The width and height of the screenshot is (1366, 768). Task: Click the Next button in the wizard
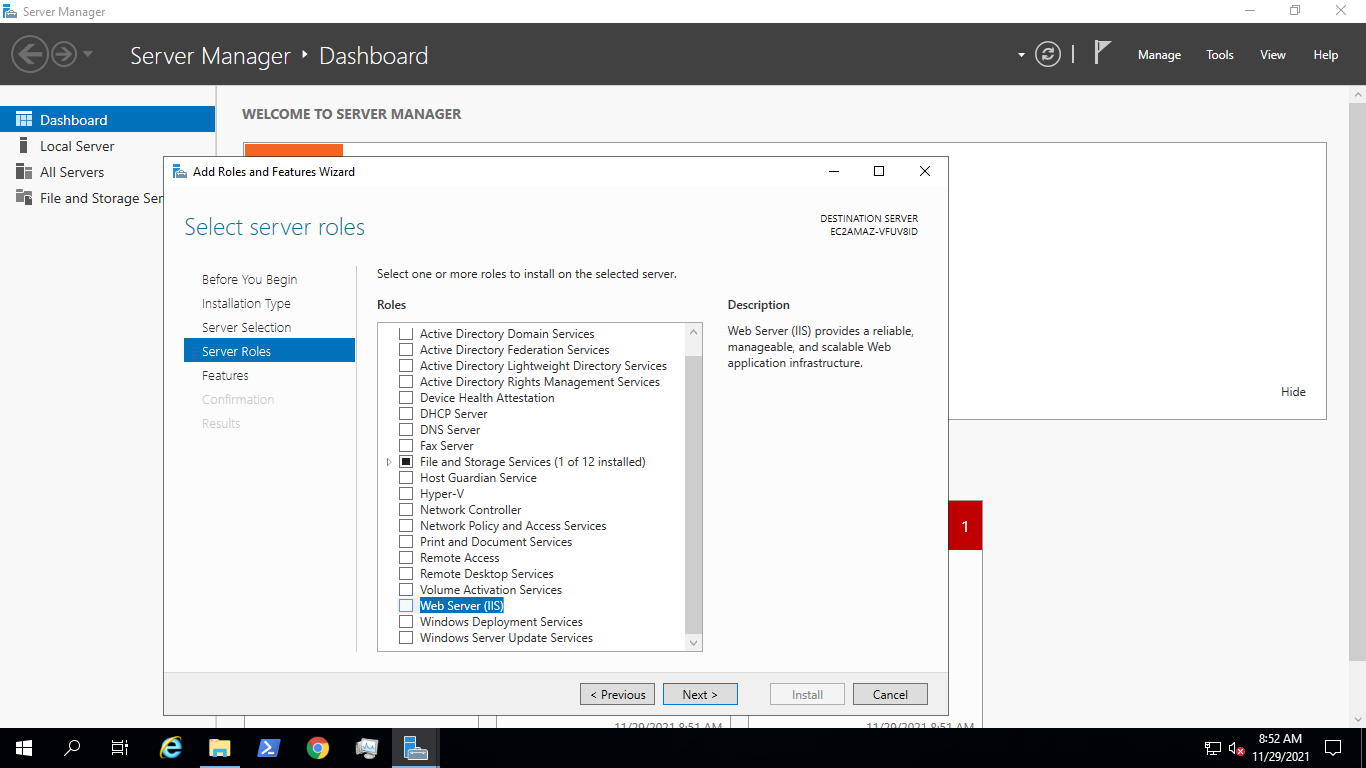(700, 693)
